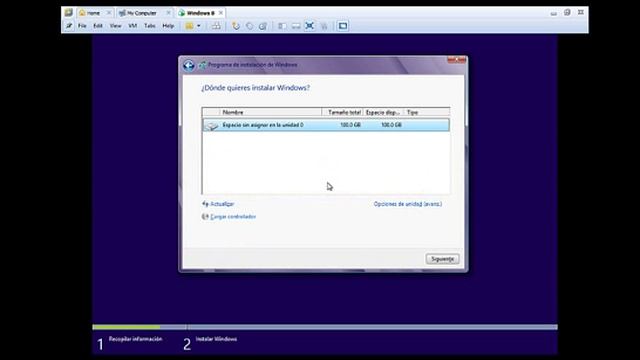Minimize the VMware window
This screenshot has width=640, height=360.
553,13
